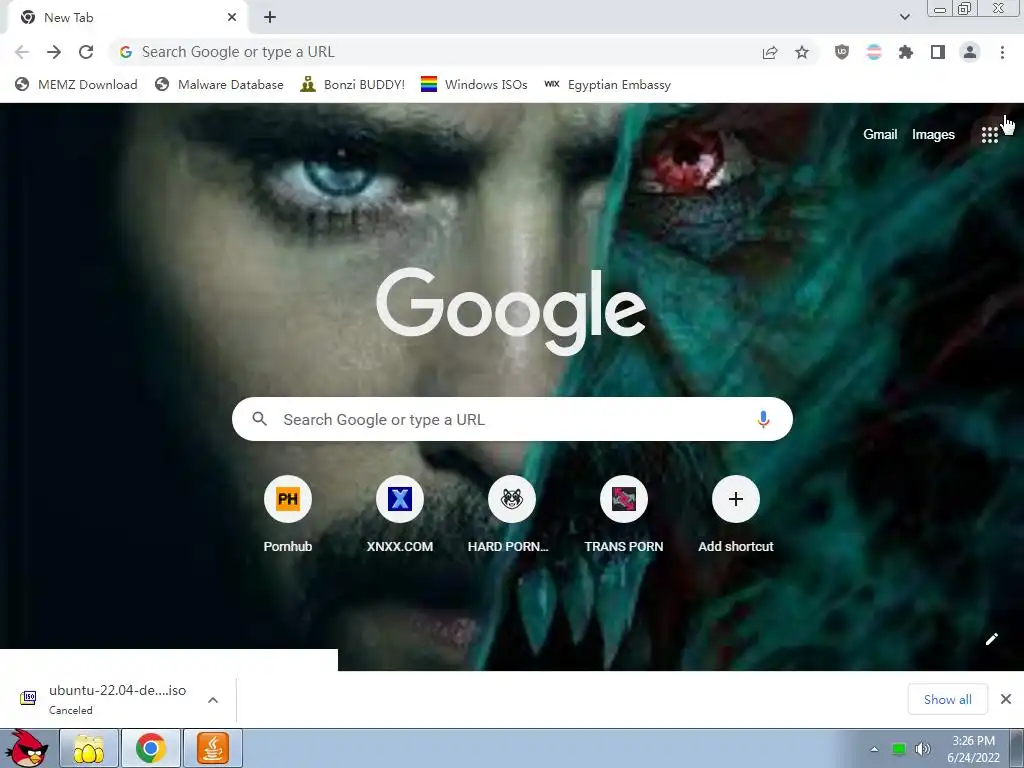Click the ISO file icon in downloads bar

(x=28, y=698)
